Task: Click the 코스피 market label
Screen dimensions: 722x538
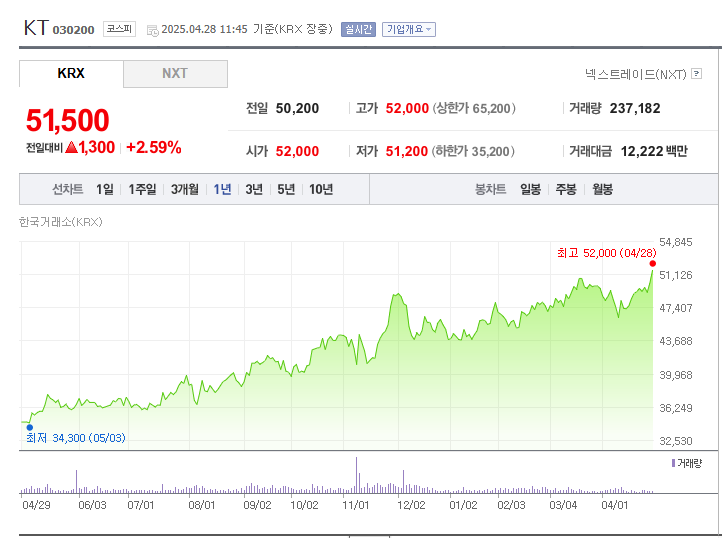Action: [x=119, y=29]
